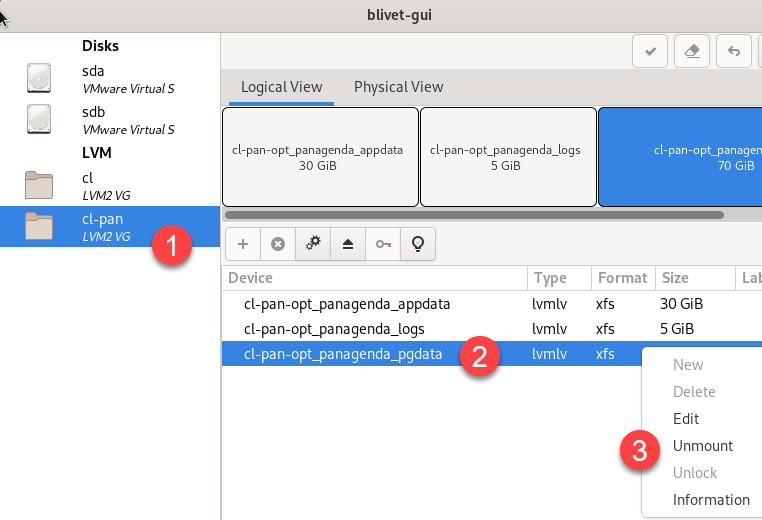This screenshot has width=762, height=520.
Task: Click xfs format in logs row
Action: pyautogui.click(x=605, y=329)
